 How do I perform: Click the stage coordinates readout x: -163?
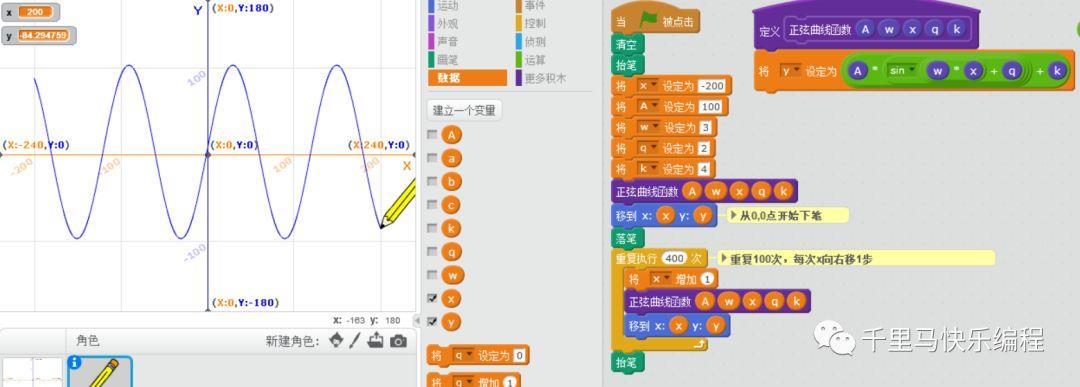pos(349,320)
